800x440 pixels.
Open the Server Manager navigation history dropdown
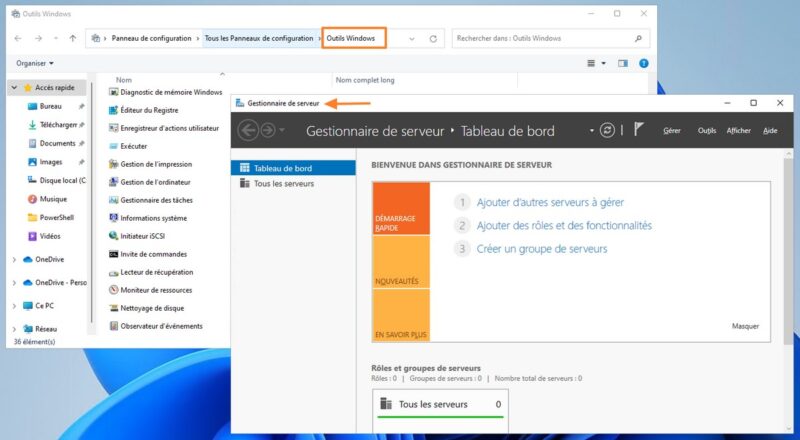282,130
